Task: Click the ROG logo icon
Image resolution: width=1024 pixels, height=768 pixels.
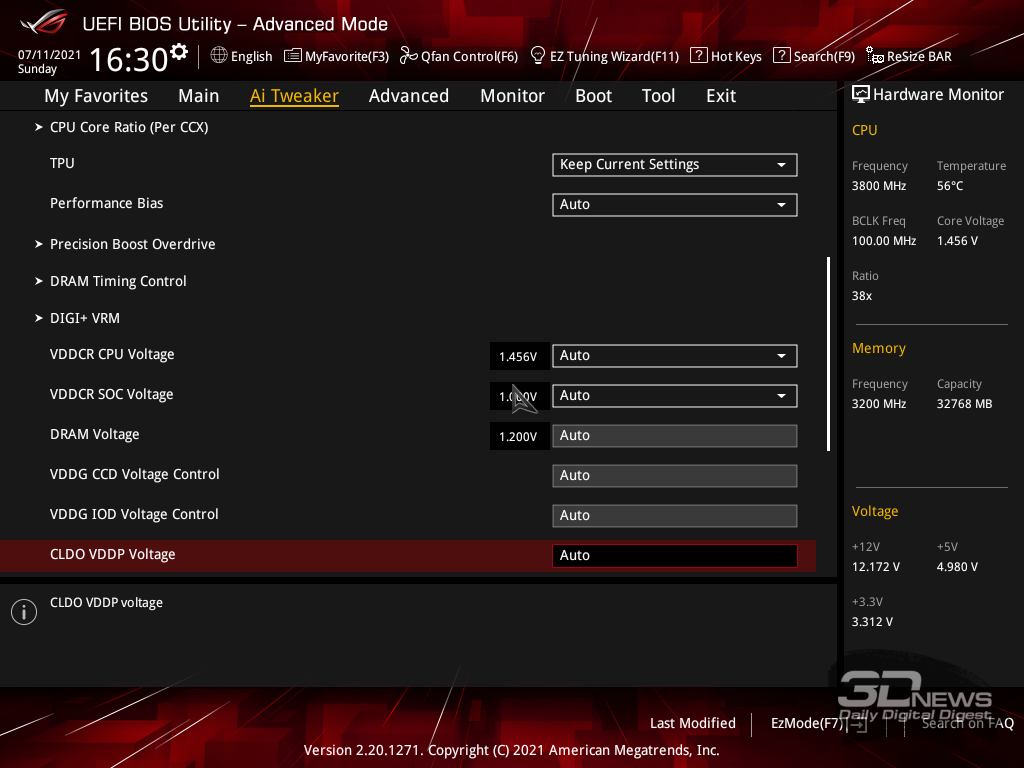Action: point(44,22)
